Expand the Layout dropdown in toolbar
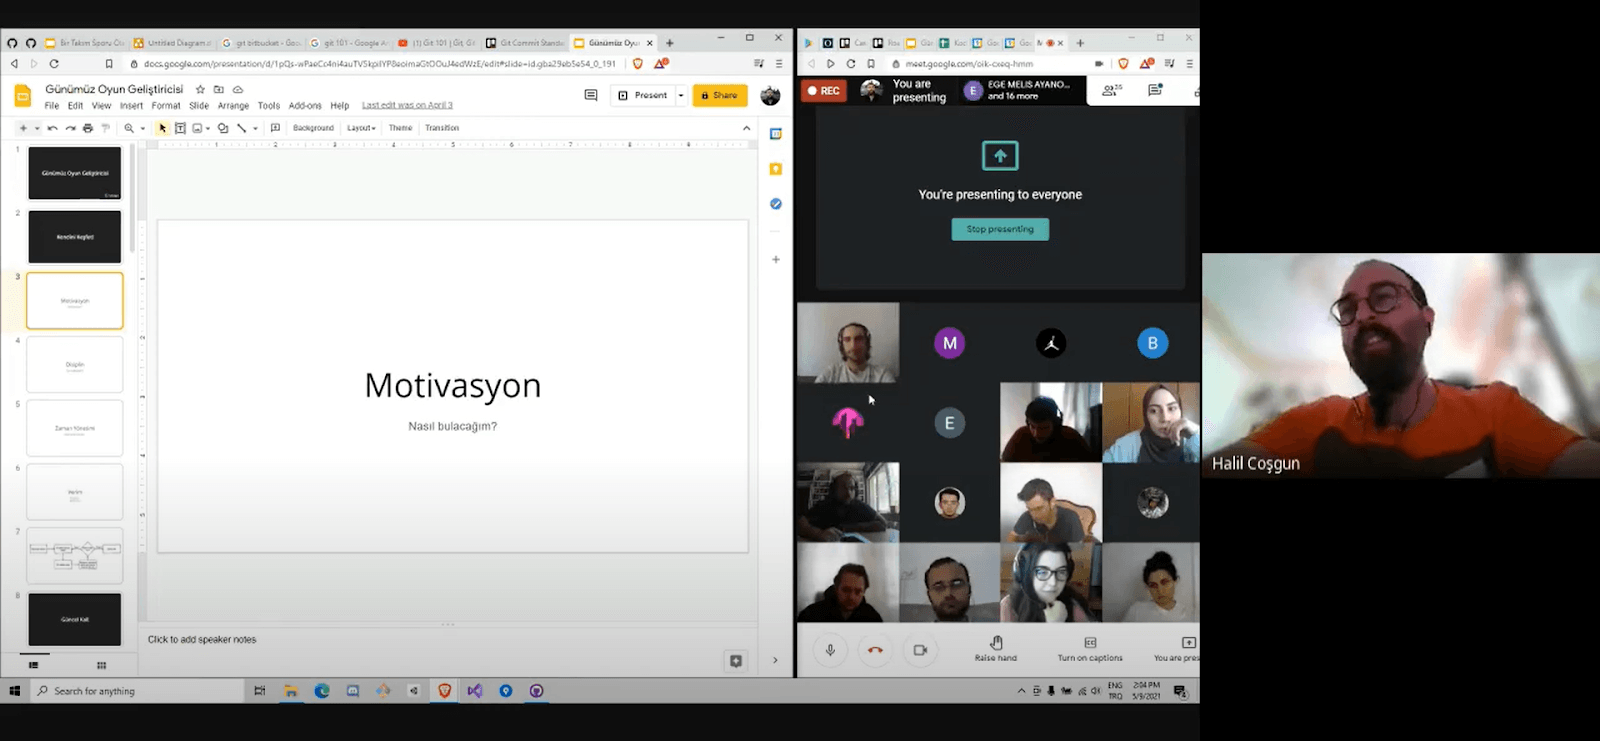This screenshot has width=1600, height=741. tap(361, 128)
